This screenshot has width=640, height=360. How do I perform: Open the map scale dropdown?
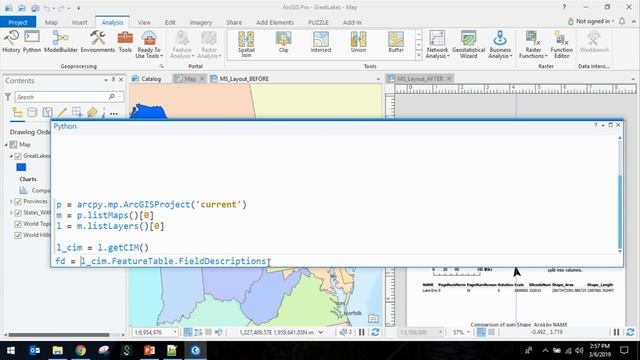click(175, 332)
